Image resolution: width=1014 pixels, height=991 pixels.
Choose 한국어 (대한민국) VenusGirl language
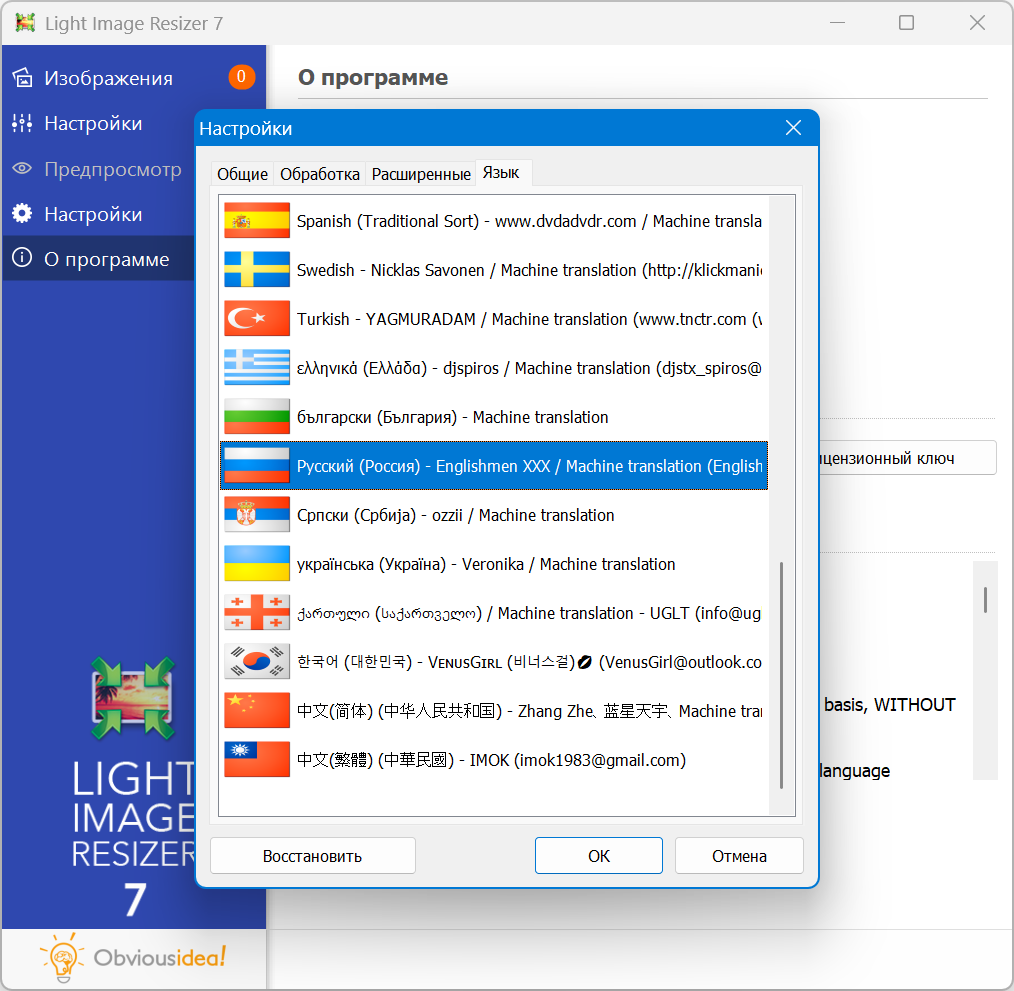494,662
